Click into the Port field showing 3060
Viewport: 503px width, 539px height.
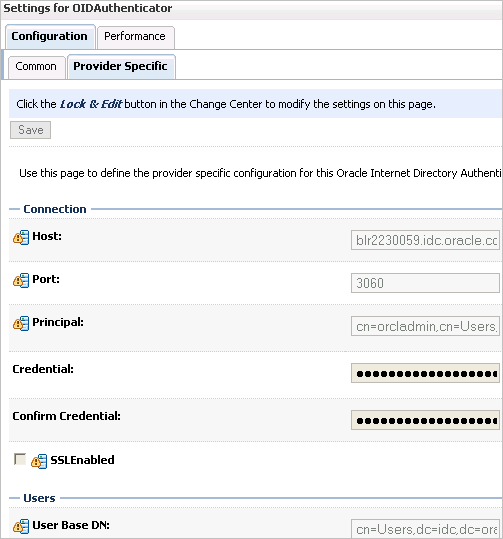click(x=425, y=283)
